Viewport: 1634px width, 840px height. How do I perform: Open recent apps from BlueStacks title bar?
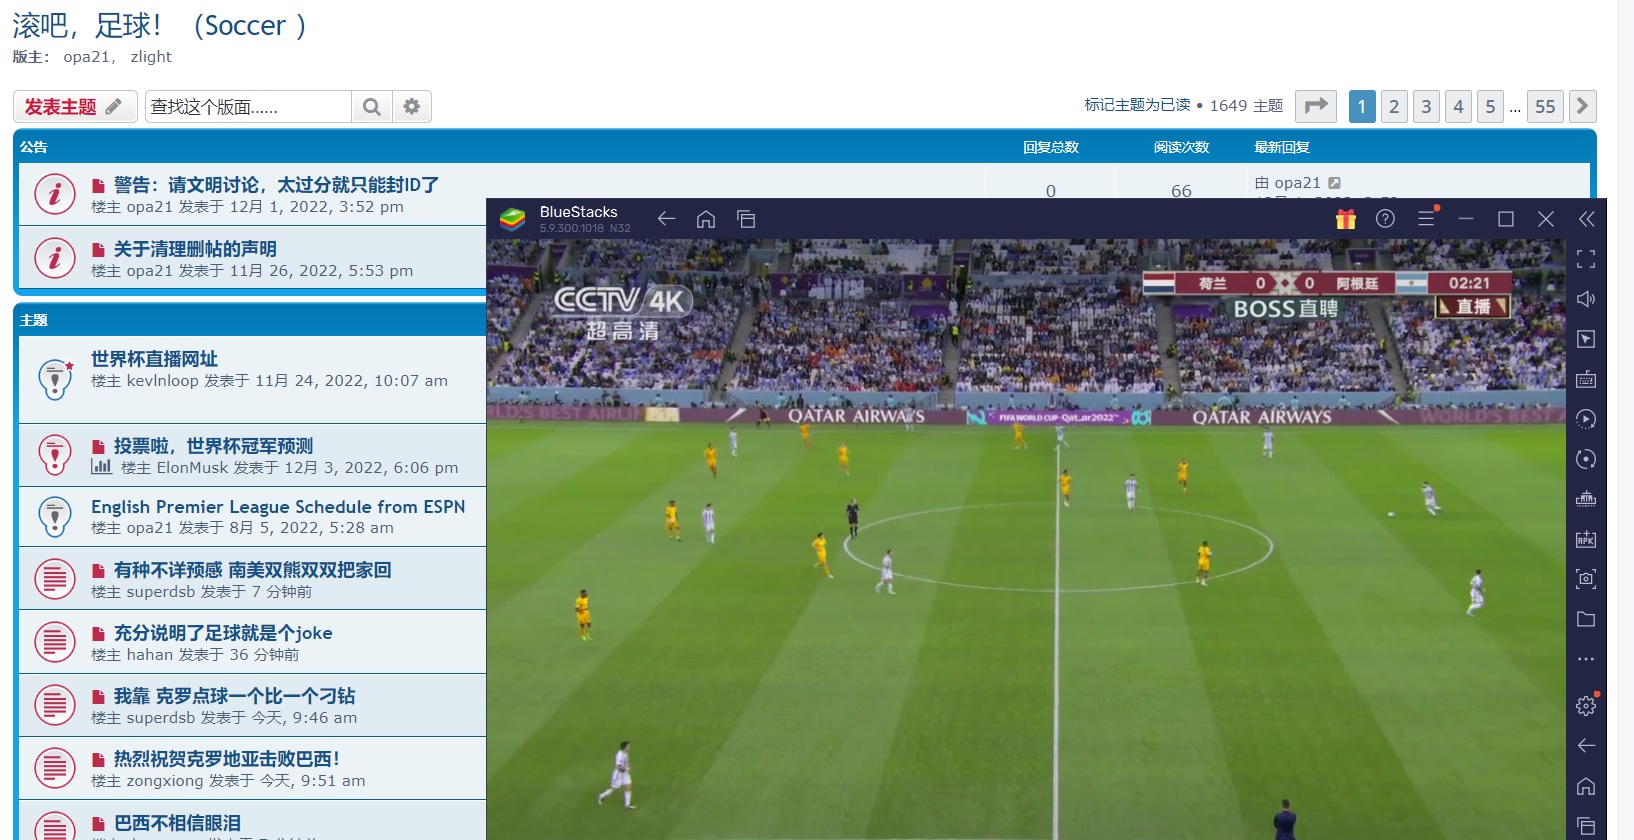tap(746, 219)
